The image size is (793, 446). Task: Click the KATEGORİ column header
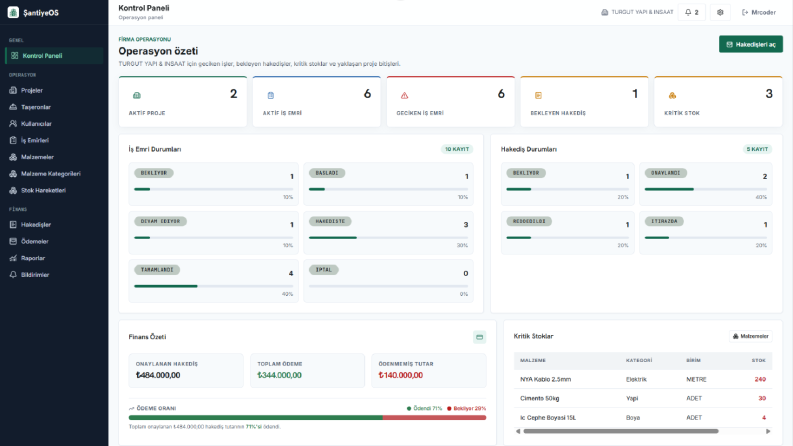pos(639,361)
